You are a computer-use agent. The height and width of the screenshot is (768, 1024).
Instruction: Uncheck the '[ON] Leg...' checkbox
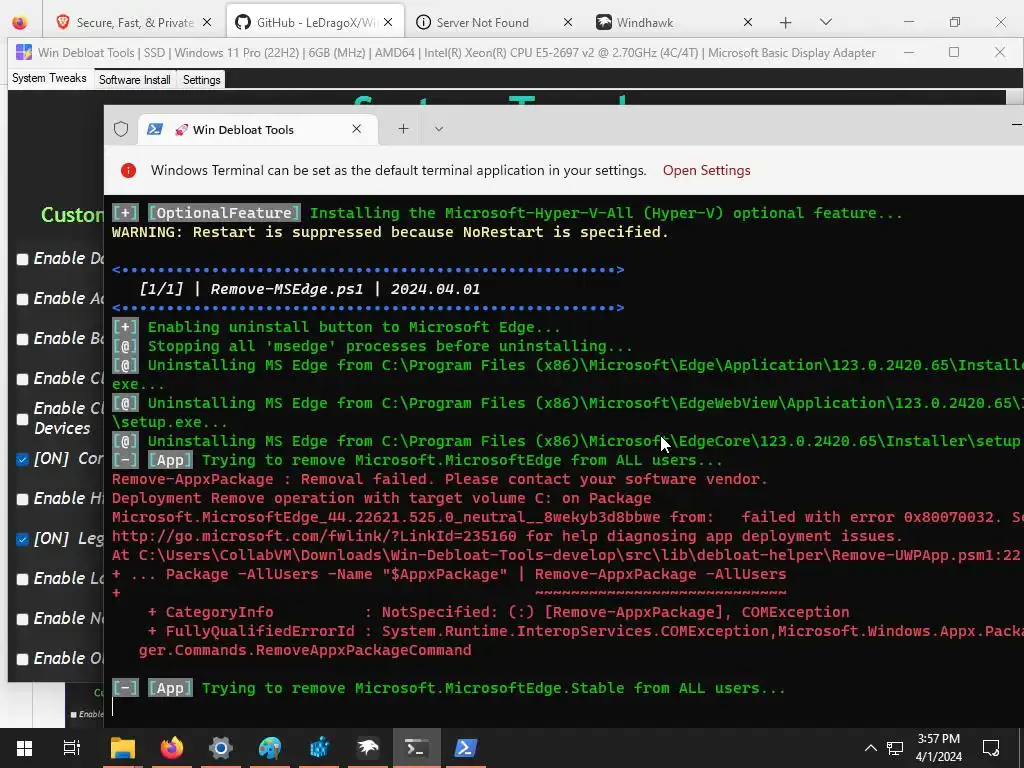pyautogui.click(x=22, y=539)
